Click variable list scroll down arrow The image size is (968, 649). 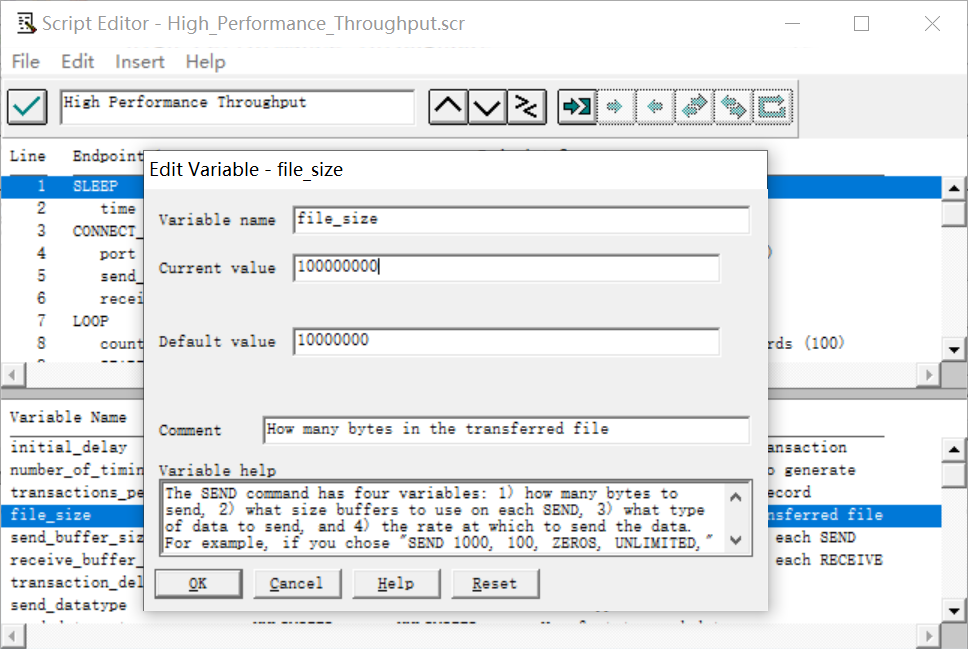coord(954,611)
